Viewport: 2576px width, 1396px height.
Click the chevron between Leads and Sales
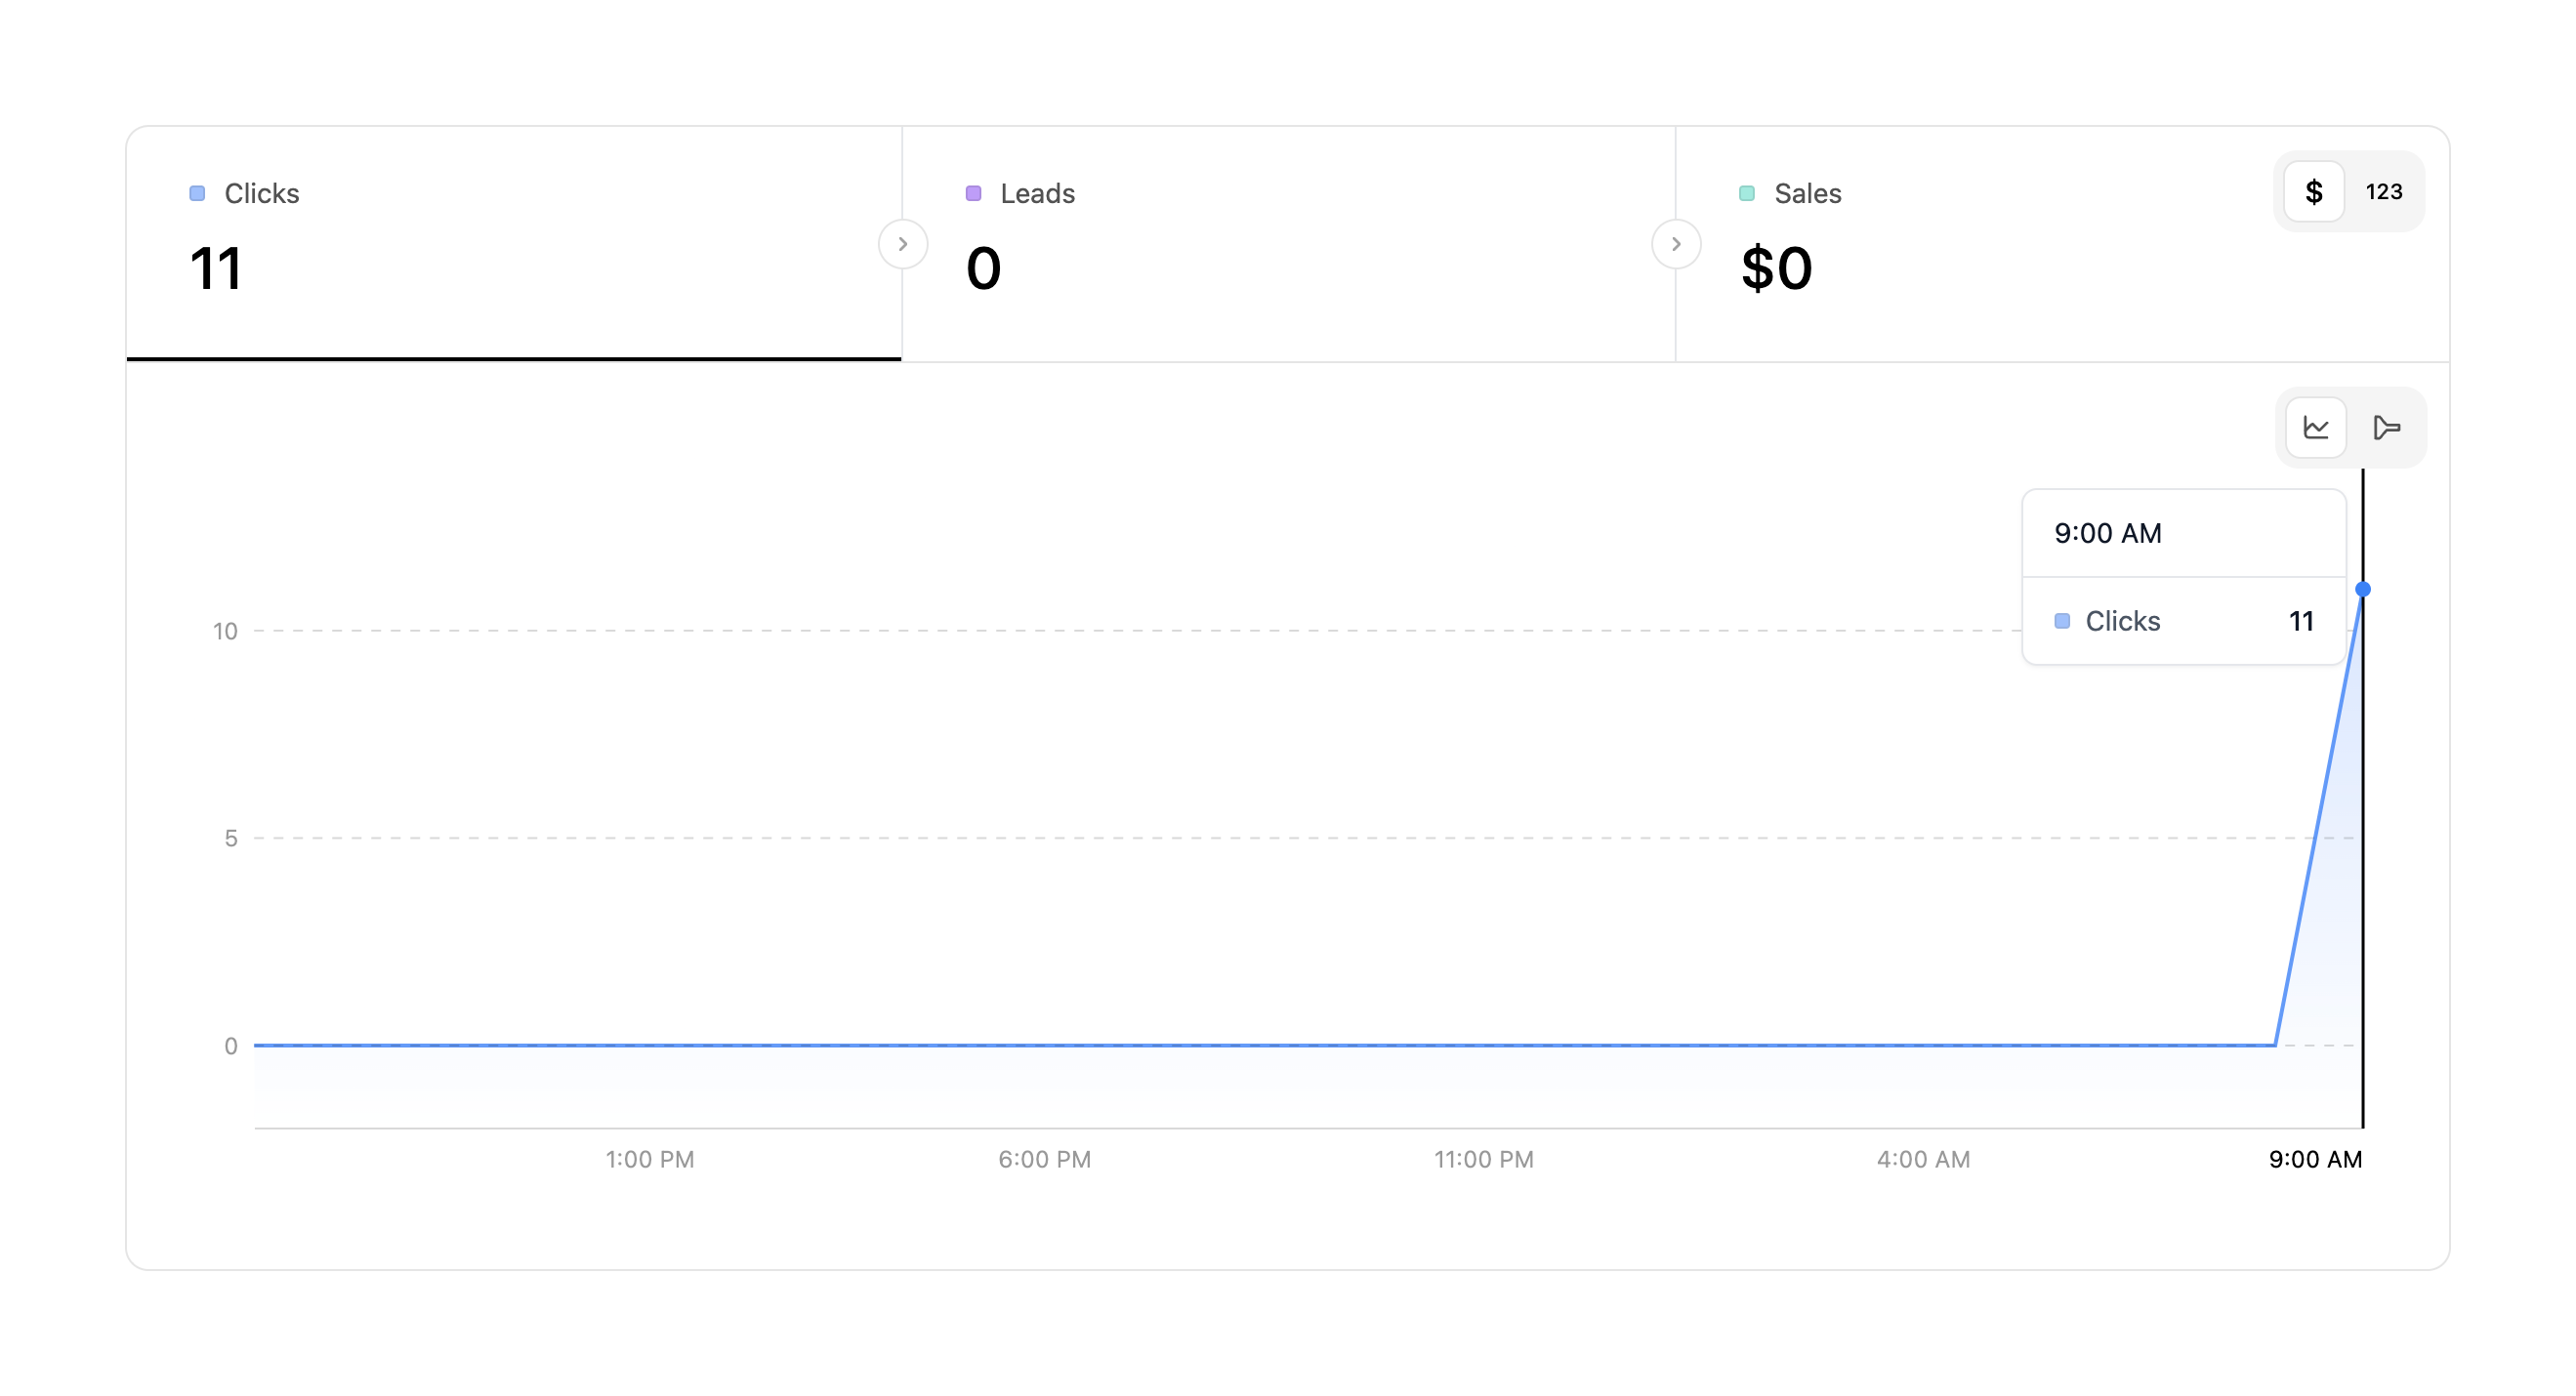tap(1676, 244)
